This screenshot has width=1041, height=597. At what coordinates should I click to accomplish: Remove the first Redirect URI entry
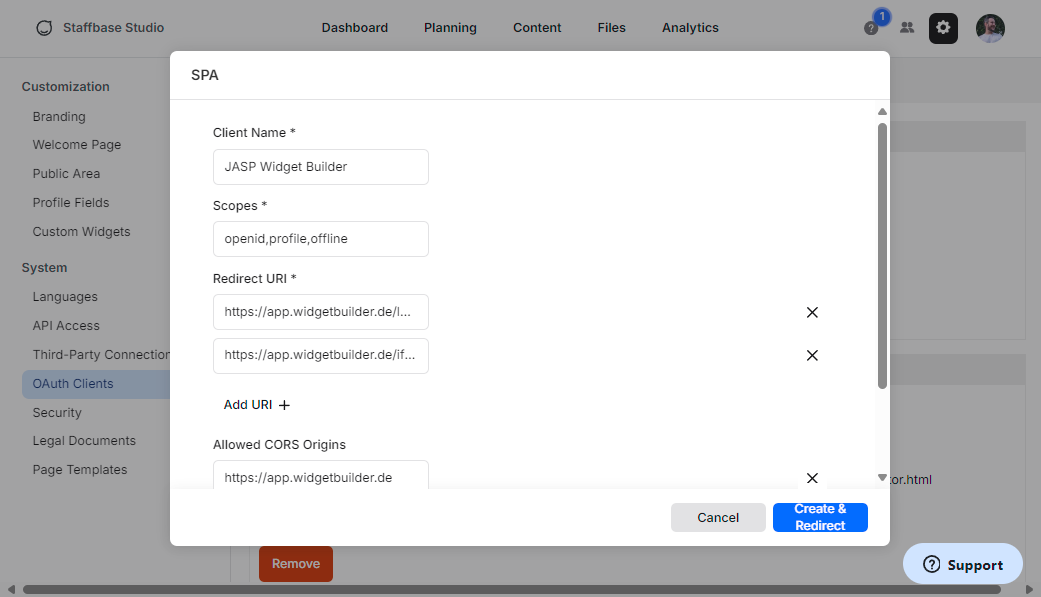(812, 312)
